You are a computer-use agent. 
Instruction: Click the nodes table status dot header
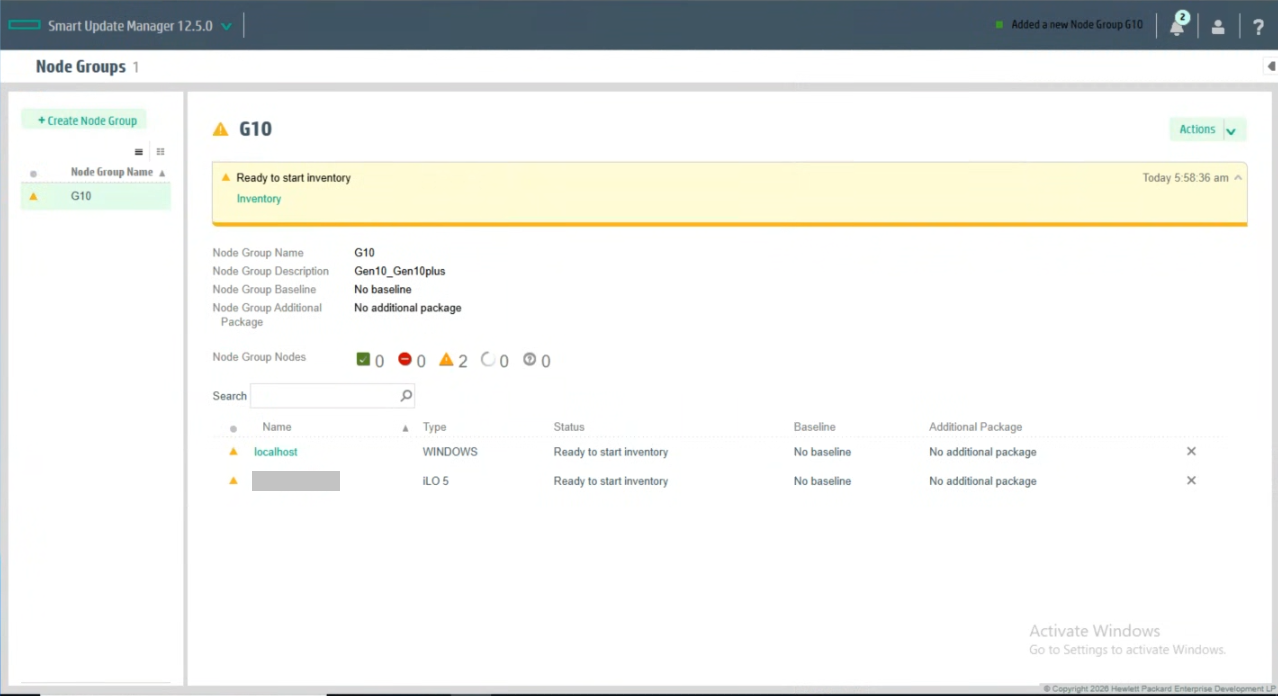click(233, 428)
